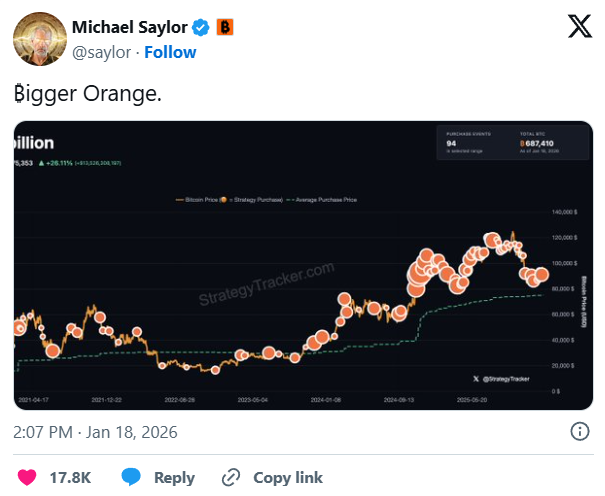This screenshot has height=496, width=605.
Task: Follow the @saylor account
Action: pos(169,52)
